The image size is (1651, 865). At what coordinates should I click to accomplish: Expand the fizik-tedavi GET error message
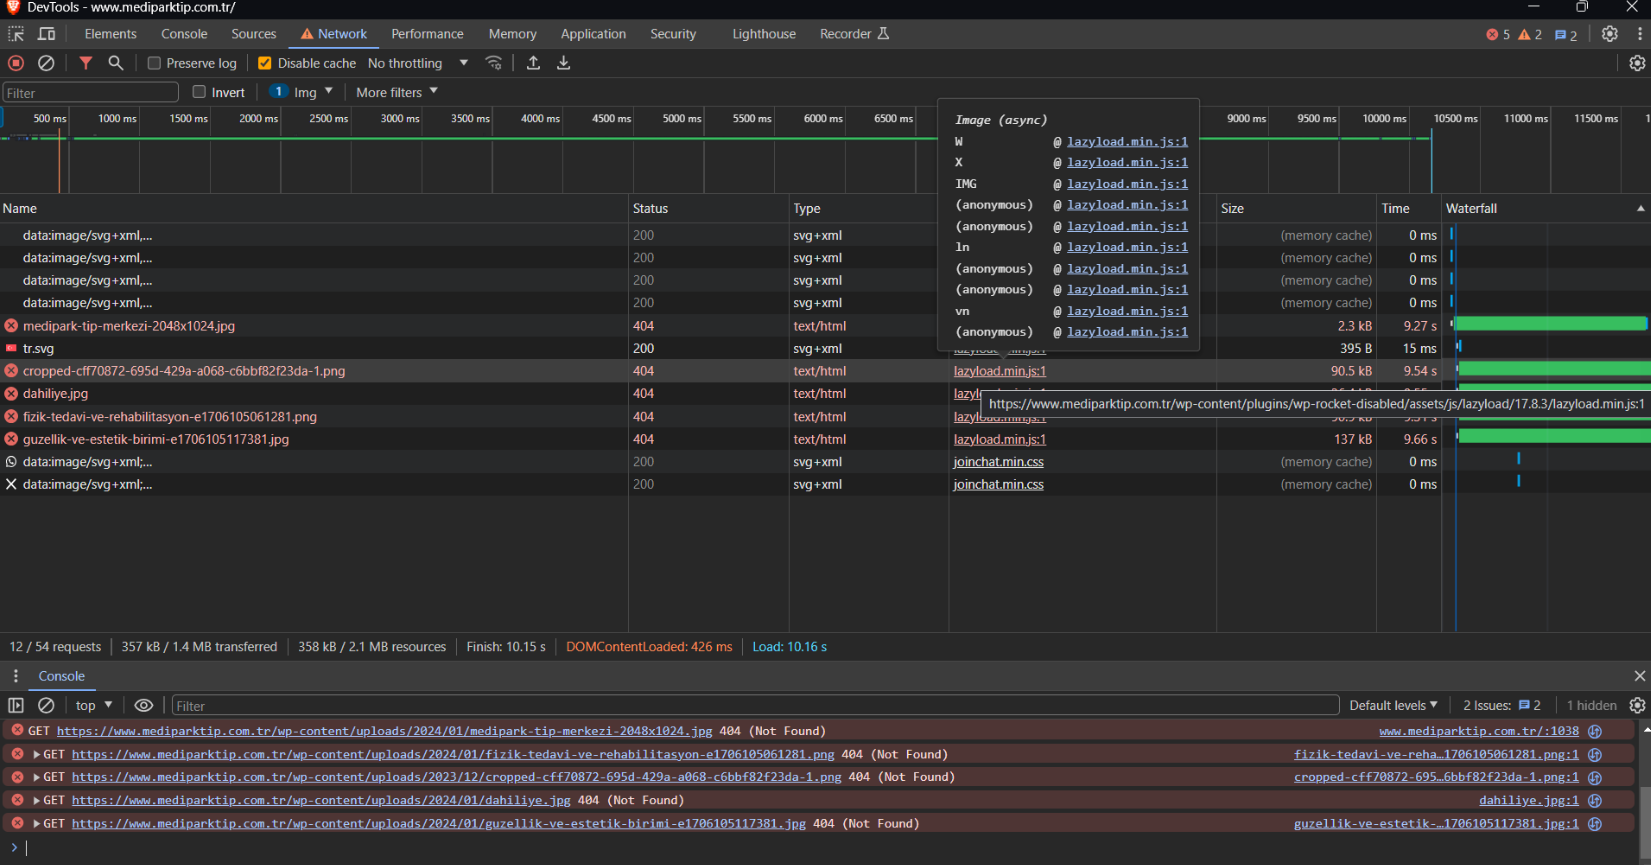[x=37, y=754]
